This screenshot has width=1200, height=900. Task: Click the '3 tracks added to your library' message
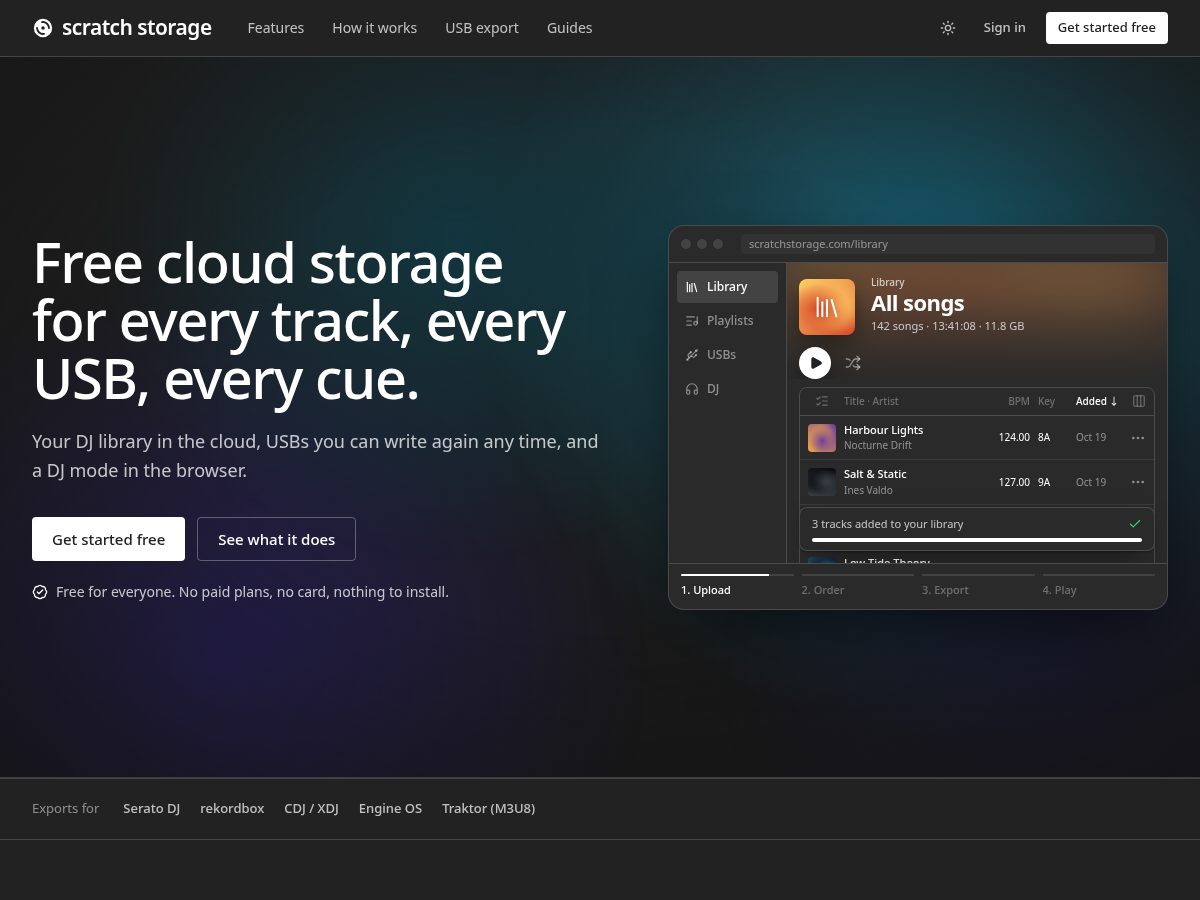(x=888, y=524)
